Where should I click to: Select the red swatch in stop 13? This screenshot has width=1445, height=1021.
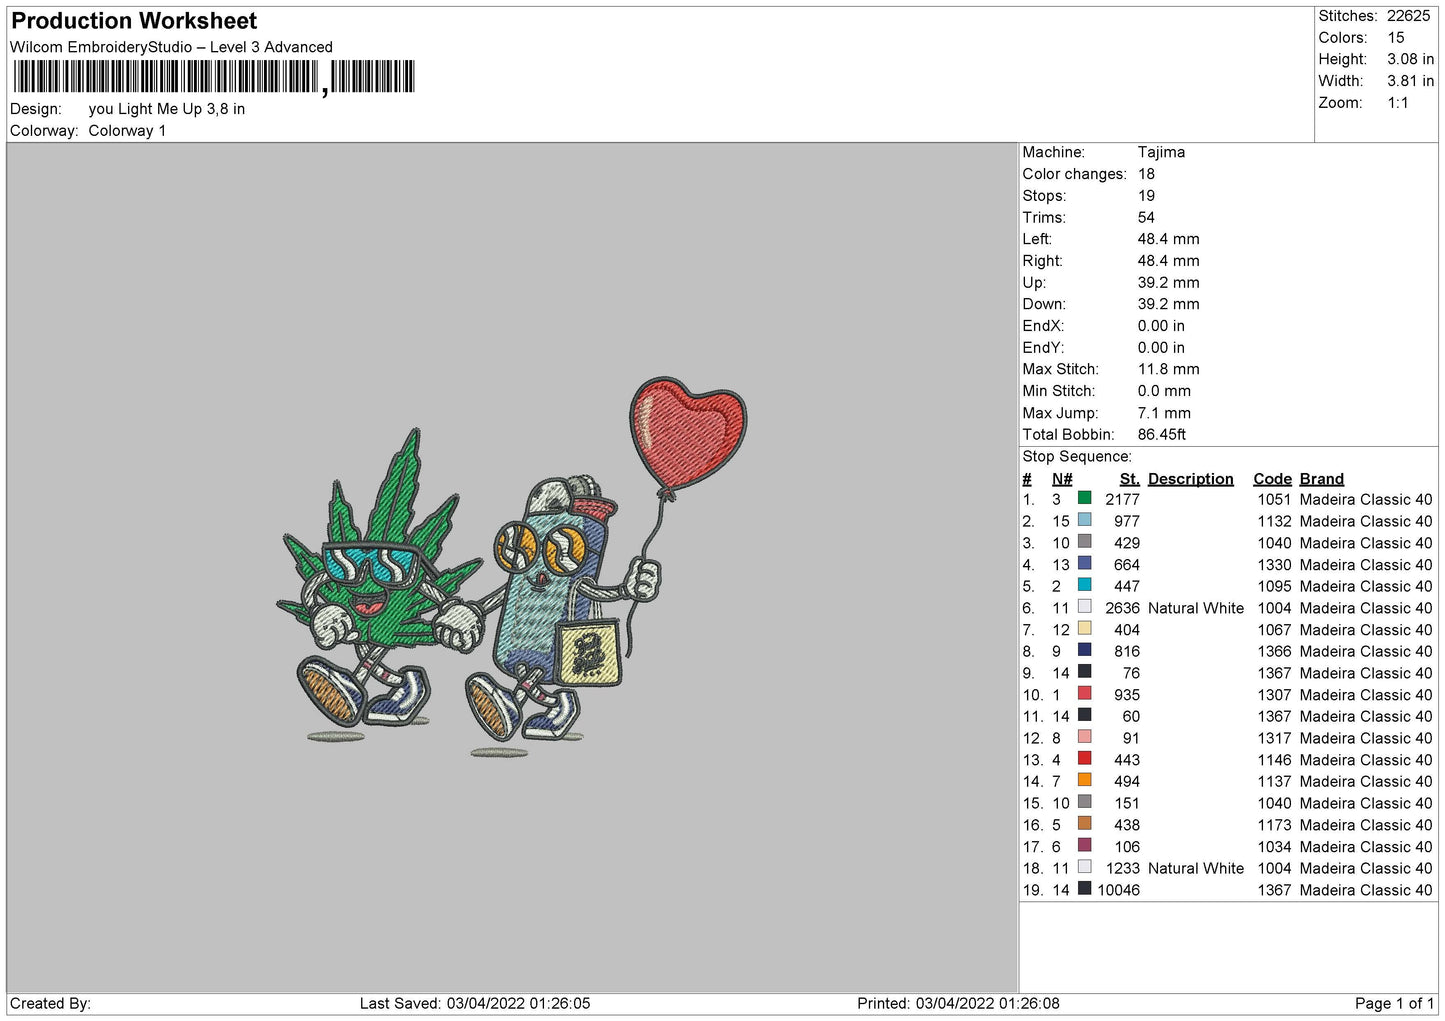[x=1084, y=758]
